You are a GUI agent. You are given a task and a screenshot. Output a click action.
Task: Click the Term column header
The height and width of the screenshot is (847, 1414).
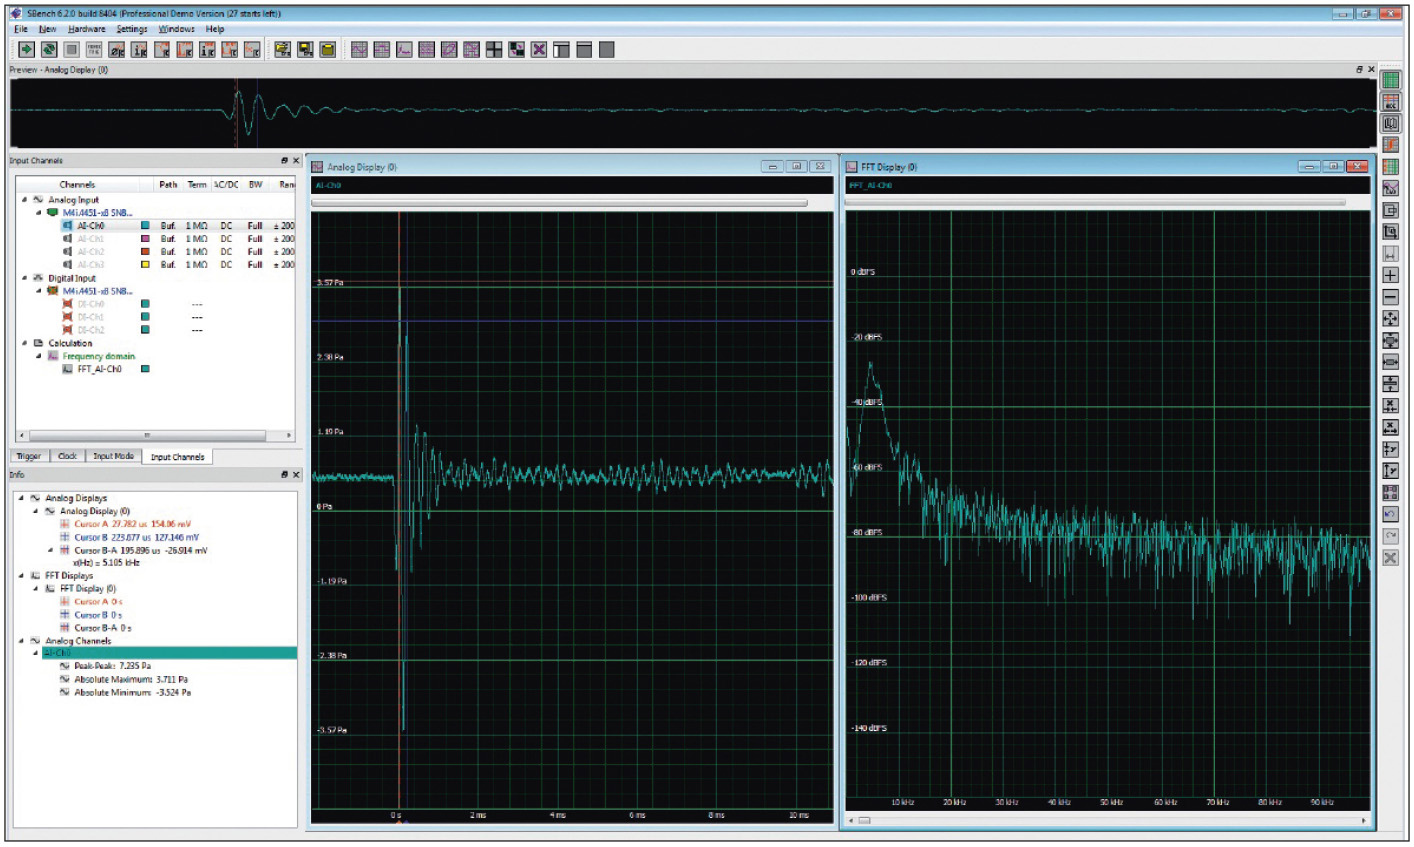pyautogui.click(x=197, y=184)
